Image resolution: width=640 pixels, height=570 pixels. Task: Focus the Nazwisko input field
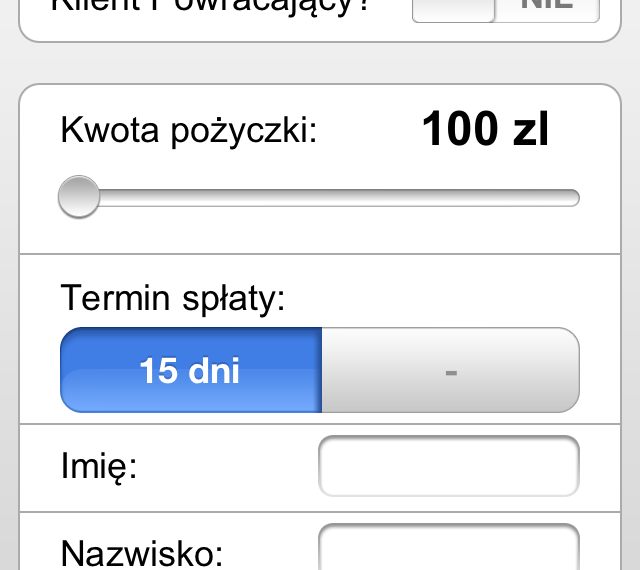click(448, 548)
